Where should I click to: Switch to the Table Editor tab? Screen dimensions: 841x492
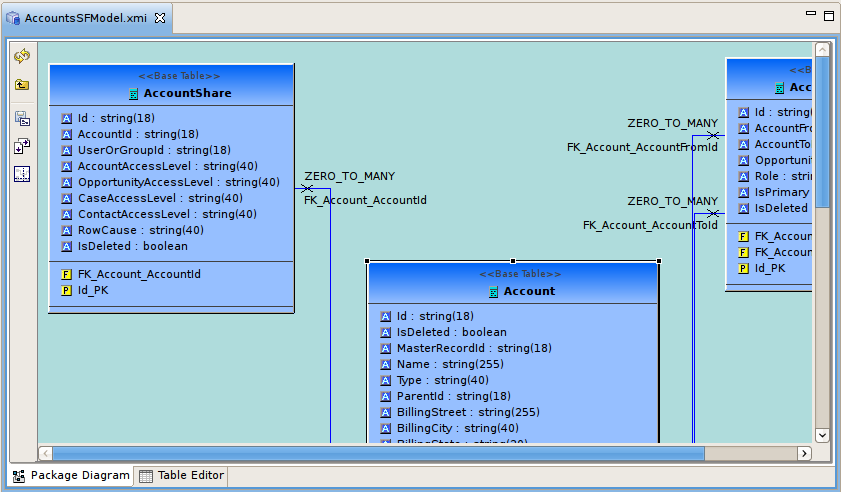click(x=181, y=476)
